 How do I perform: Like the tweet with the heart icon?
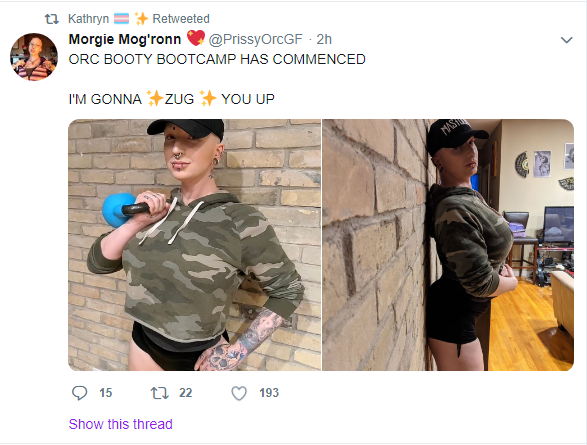click(x=239, y=393)
